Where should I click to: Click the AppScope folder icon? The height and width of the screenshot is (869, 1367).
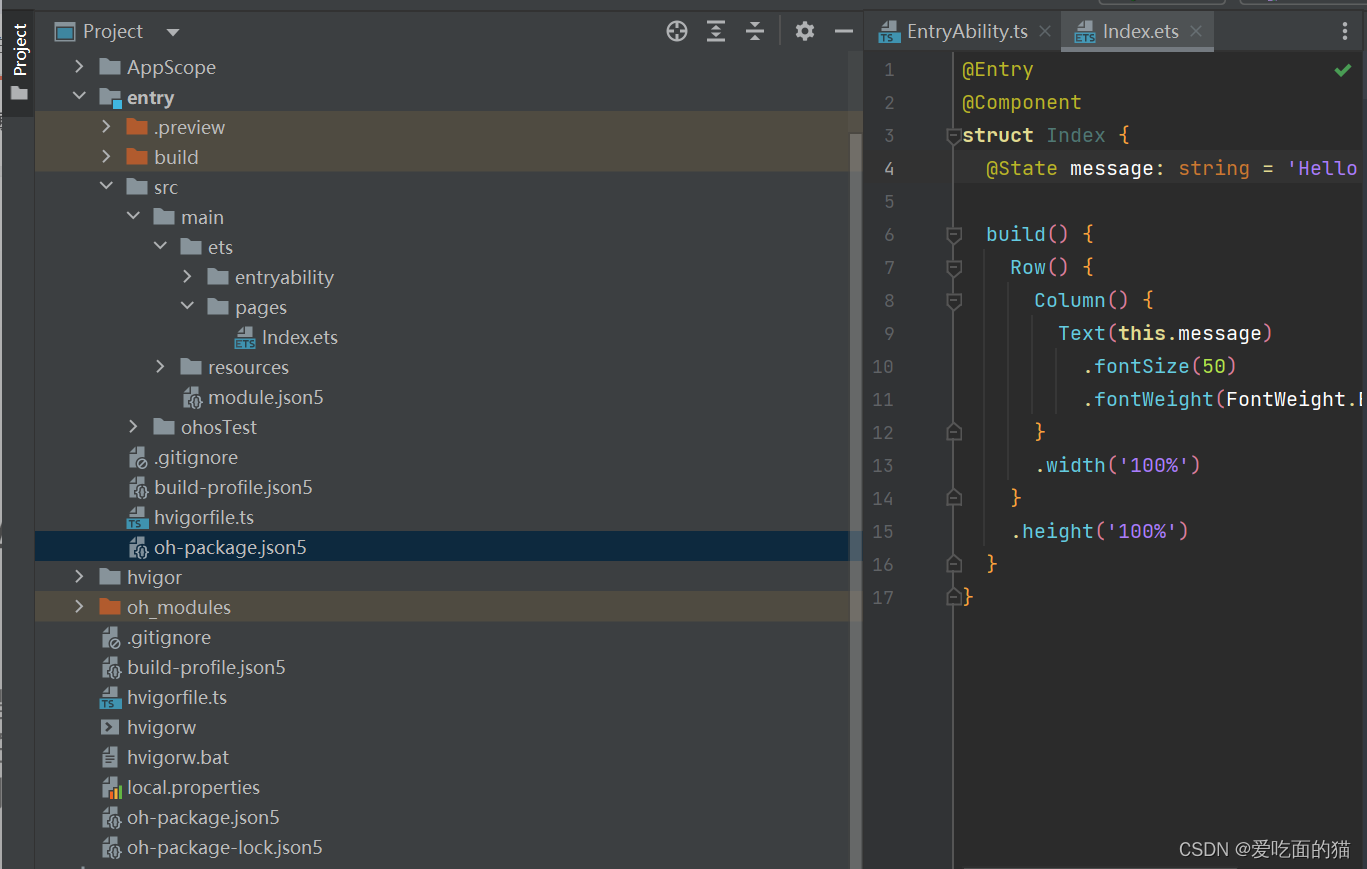click(110, 67)
